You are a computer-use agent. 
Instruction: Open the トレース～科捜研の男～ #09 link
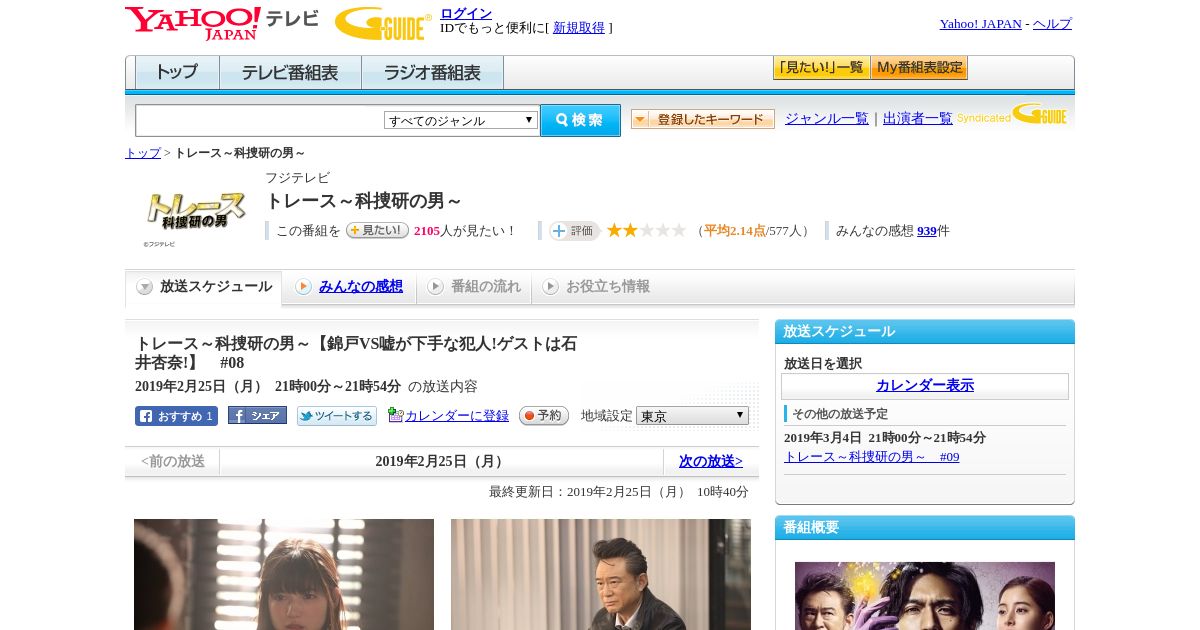click(872, 457)
